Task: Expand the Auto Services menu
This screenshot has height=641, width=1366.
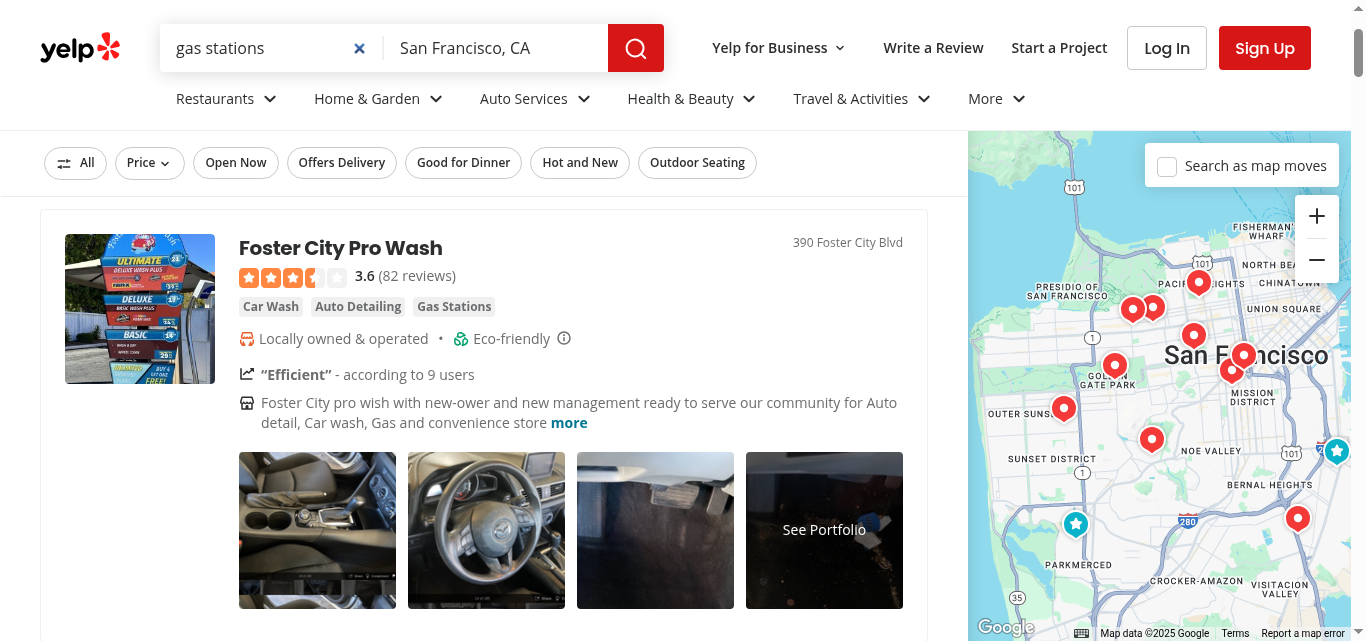Action: pos(535,99)
